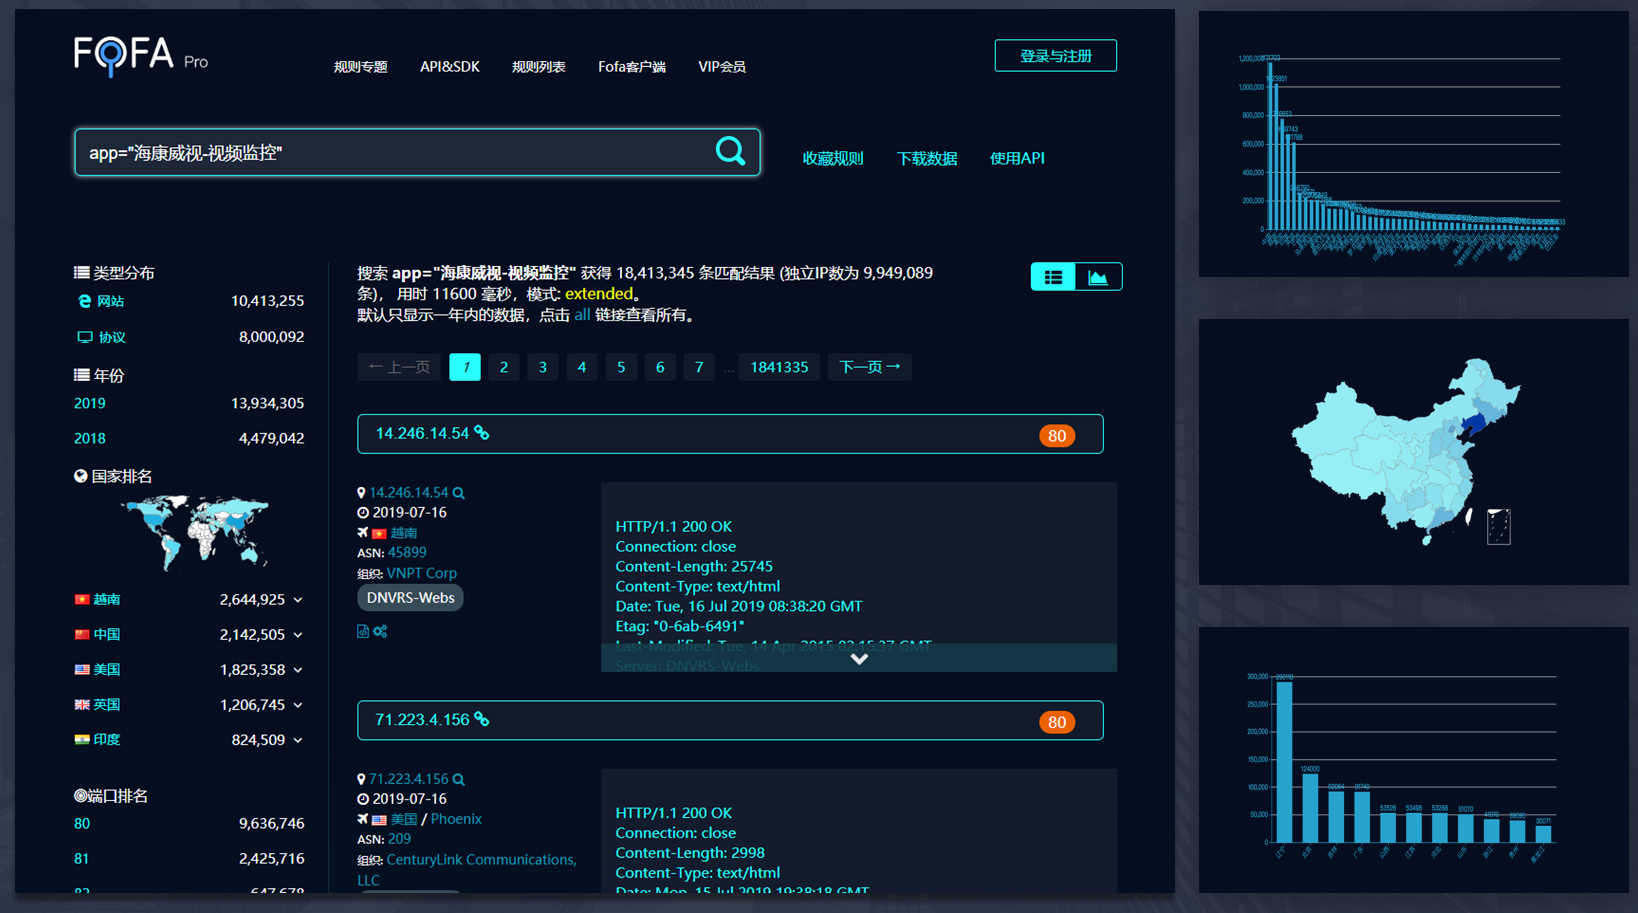Image resolution: width=1638 pixels, height=913 pixels.
Task: Switch to list view icon
Action: click(x=1053, y=277)
